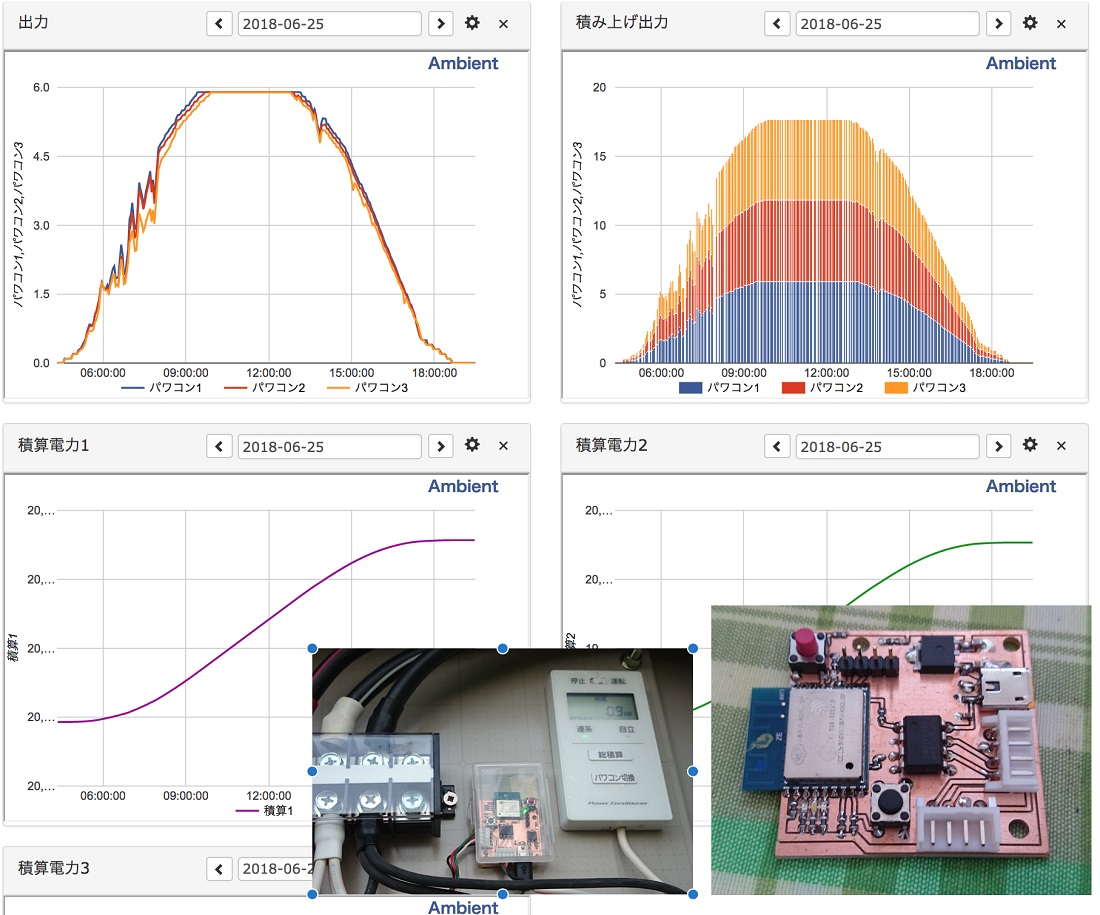Screen dimensions: 1100x915
Task: Click the date field in 出力 panel
Action: click(329, 23)
